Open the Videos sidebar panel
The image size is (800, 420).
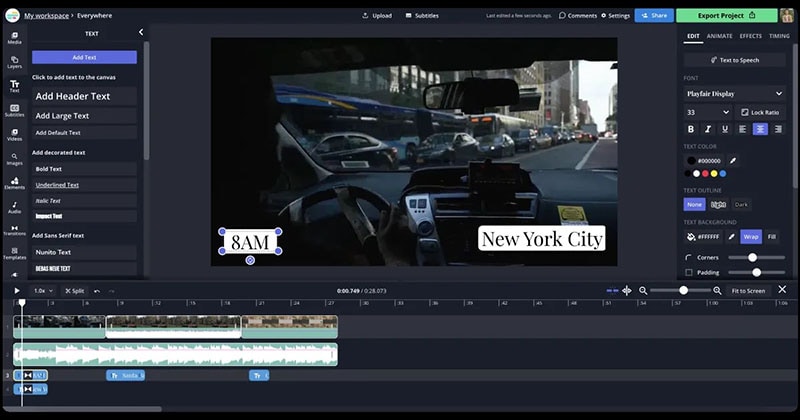[x=14, y=135]
